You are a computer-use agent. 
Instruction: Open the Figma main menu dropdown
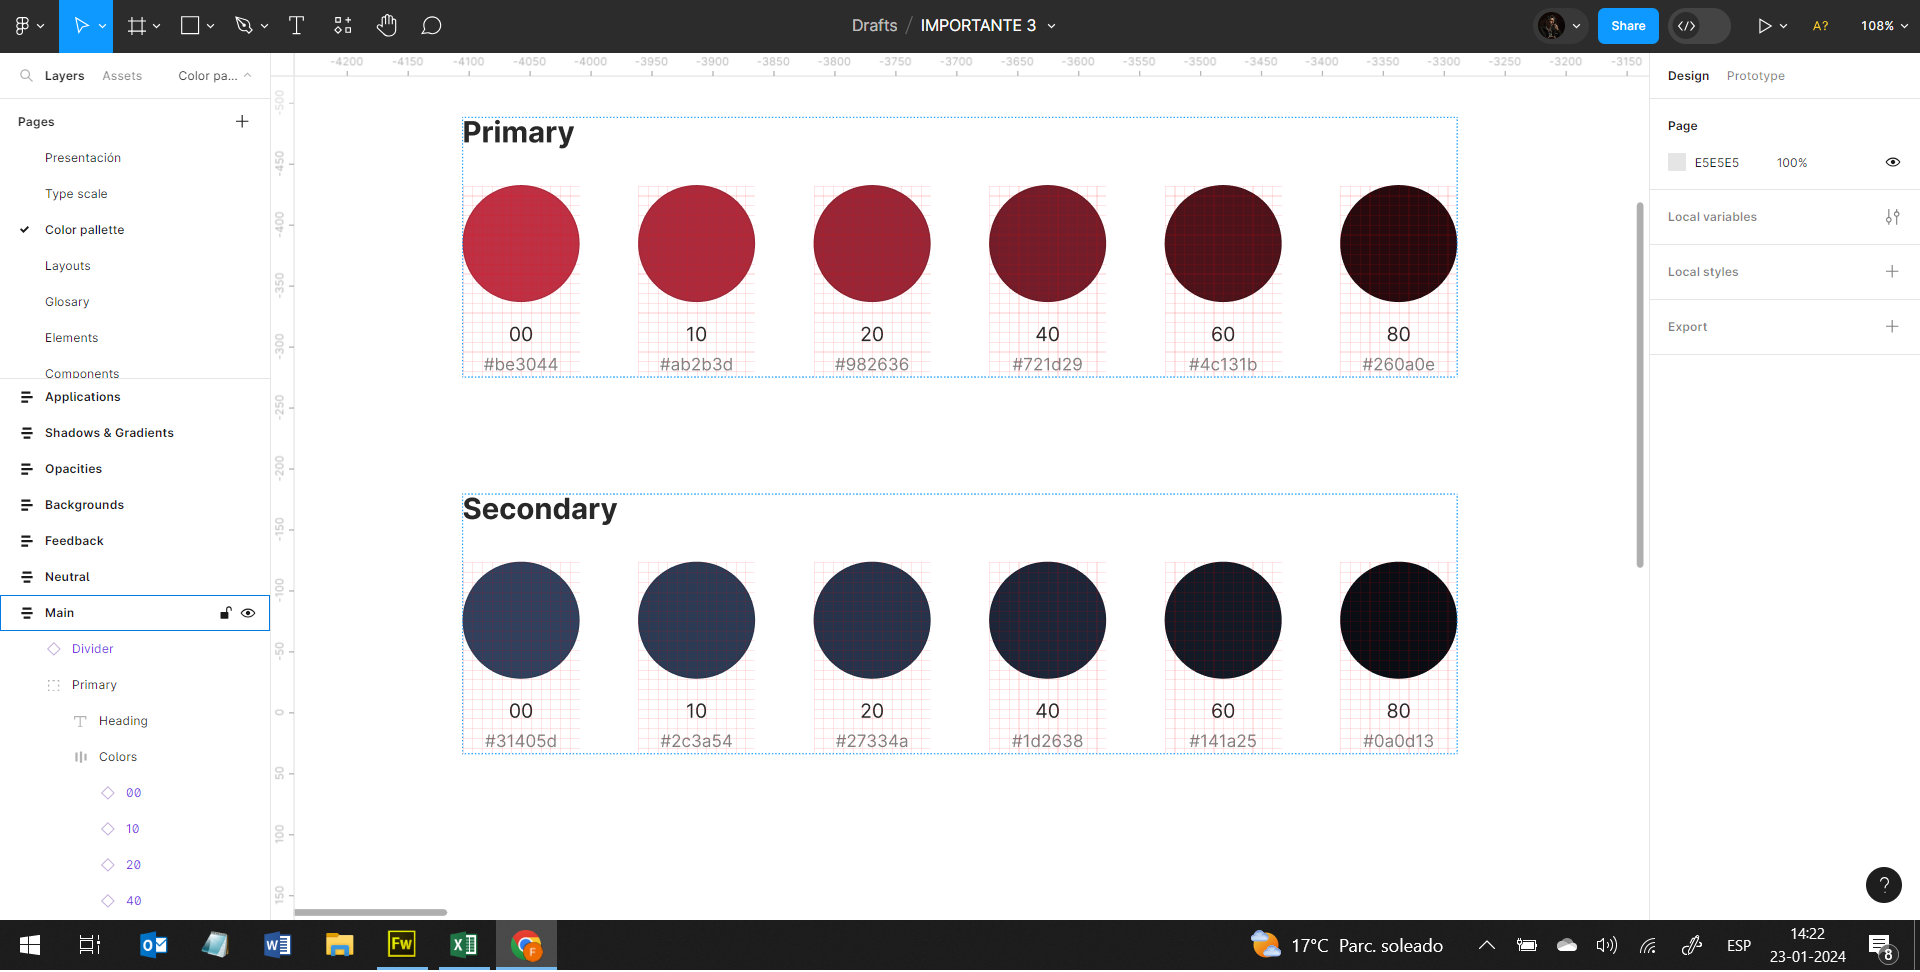[x=29, y=26]
